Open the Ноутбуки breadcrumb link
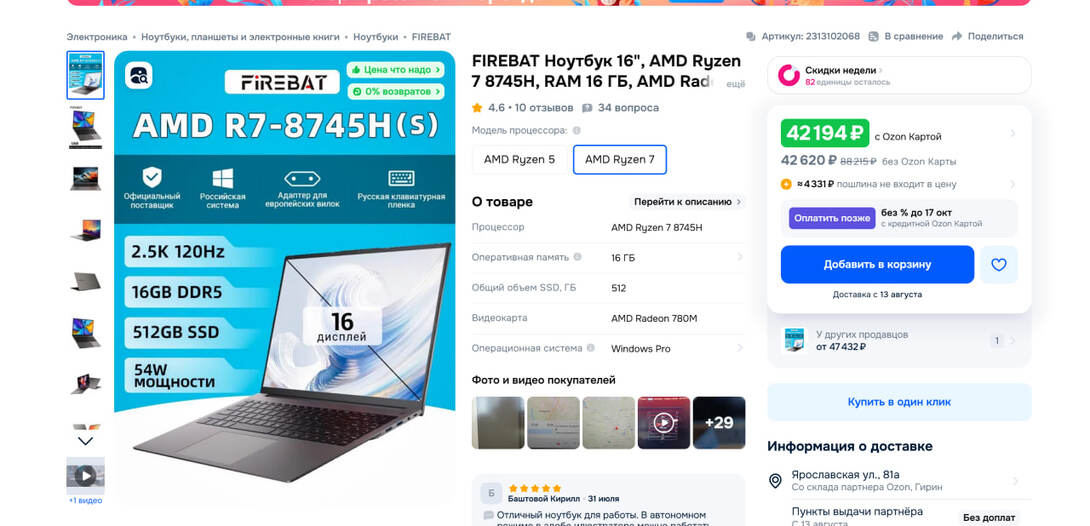Screen dimensions: 1090x526 click(375, 37)
